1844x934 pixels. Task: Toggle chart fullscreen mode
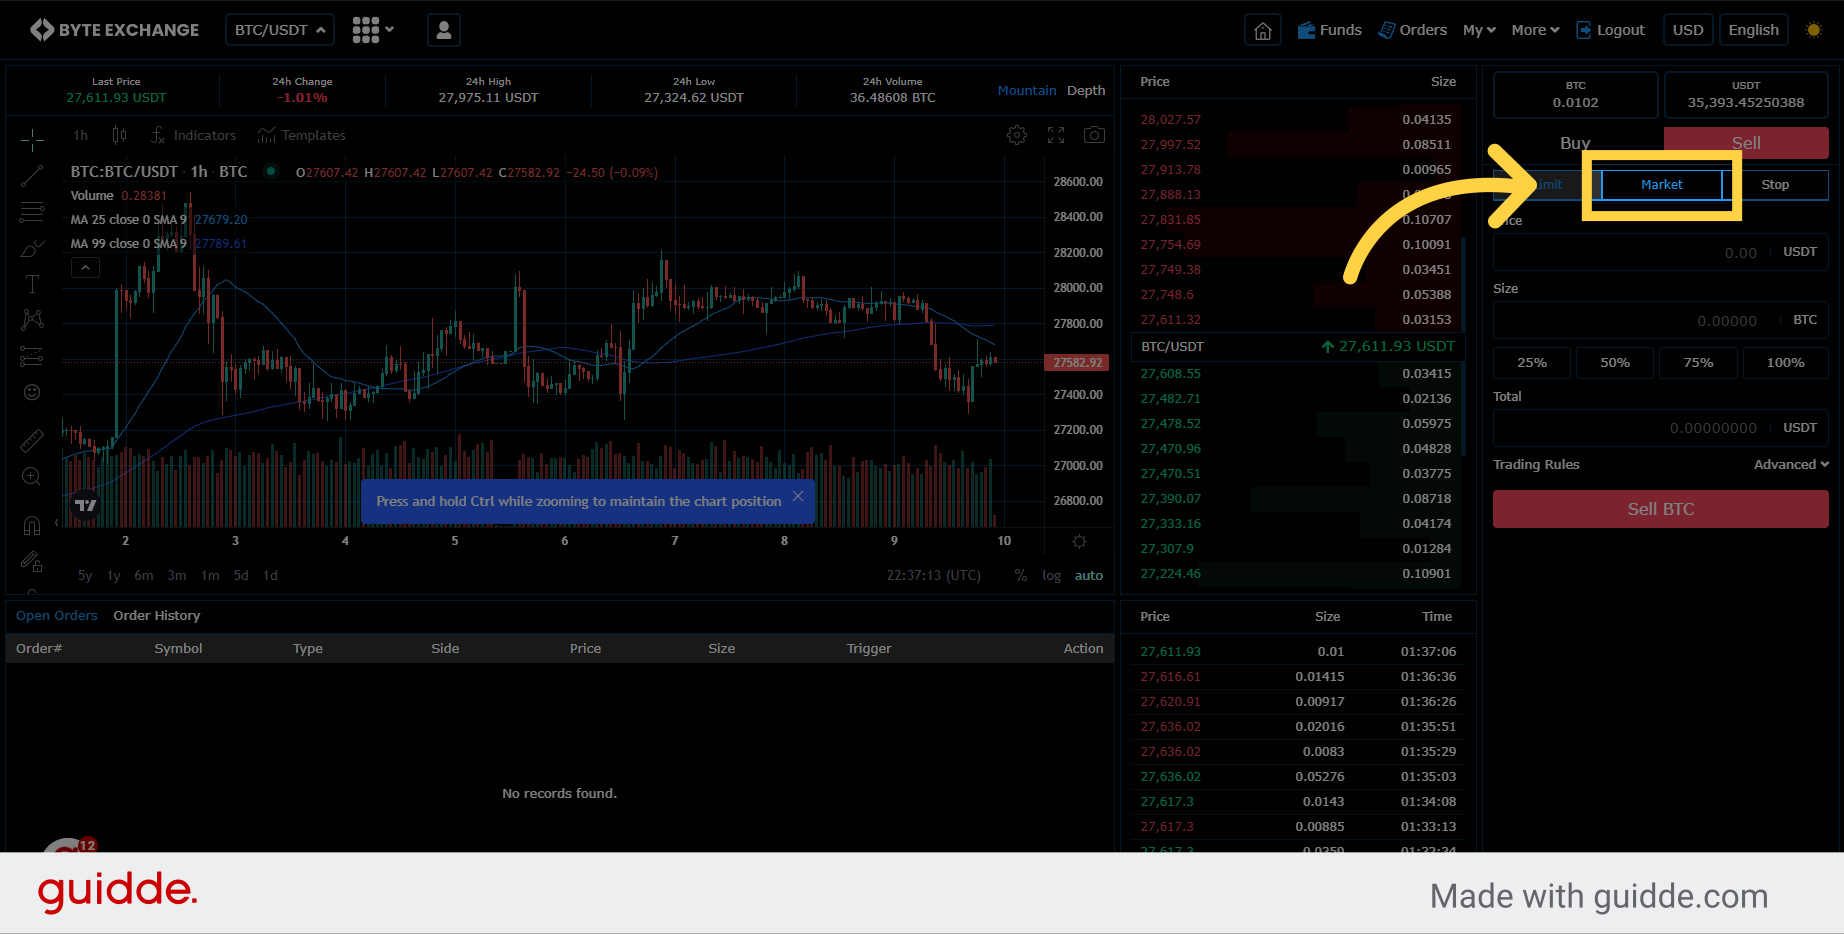click(1056, 135)
